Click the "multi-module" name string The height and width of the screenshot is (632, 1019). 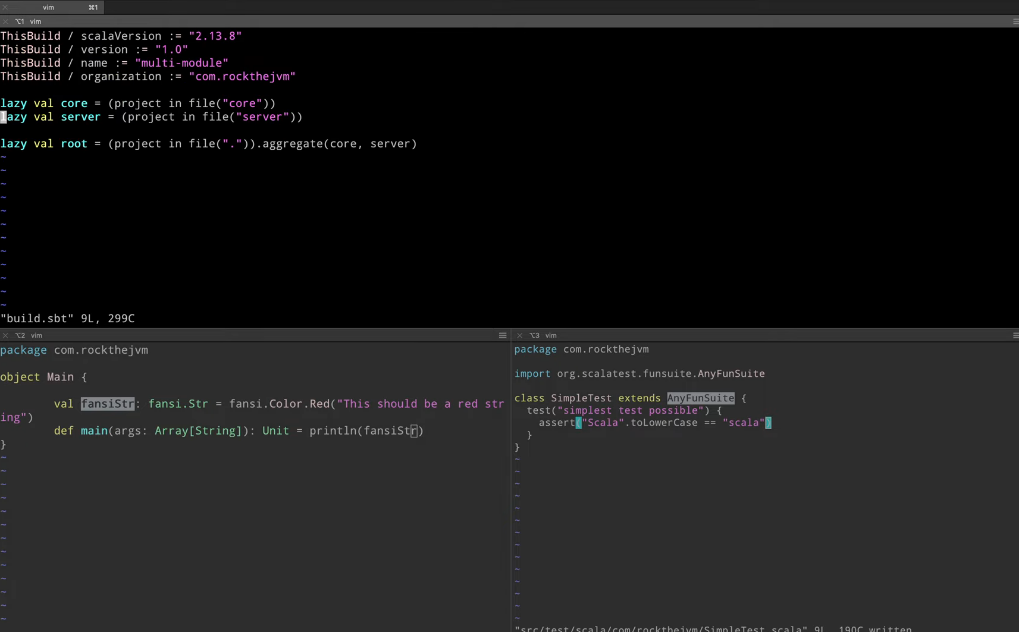pyautogui.click(x=181, y=63)
